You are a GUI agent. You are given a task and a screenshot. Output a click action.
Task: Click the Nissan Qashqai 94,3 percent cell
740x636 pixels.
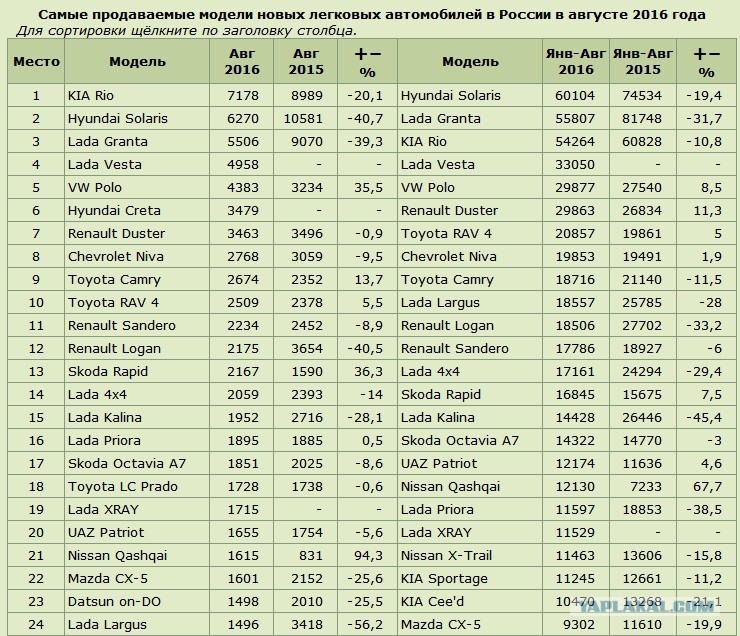click(368, 555)
